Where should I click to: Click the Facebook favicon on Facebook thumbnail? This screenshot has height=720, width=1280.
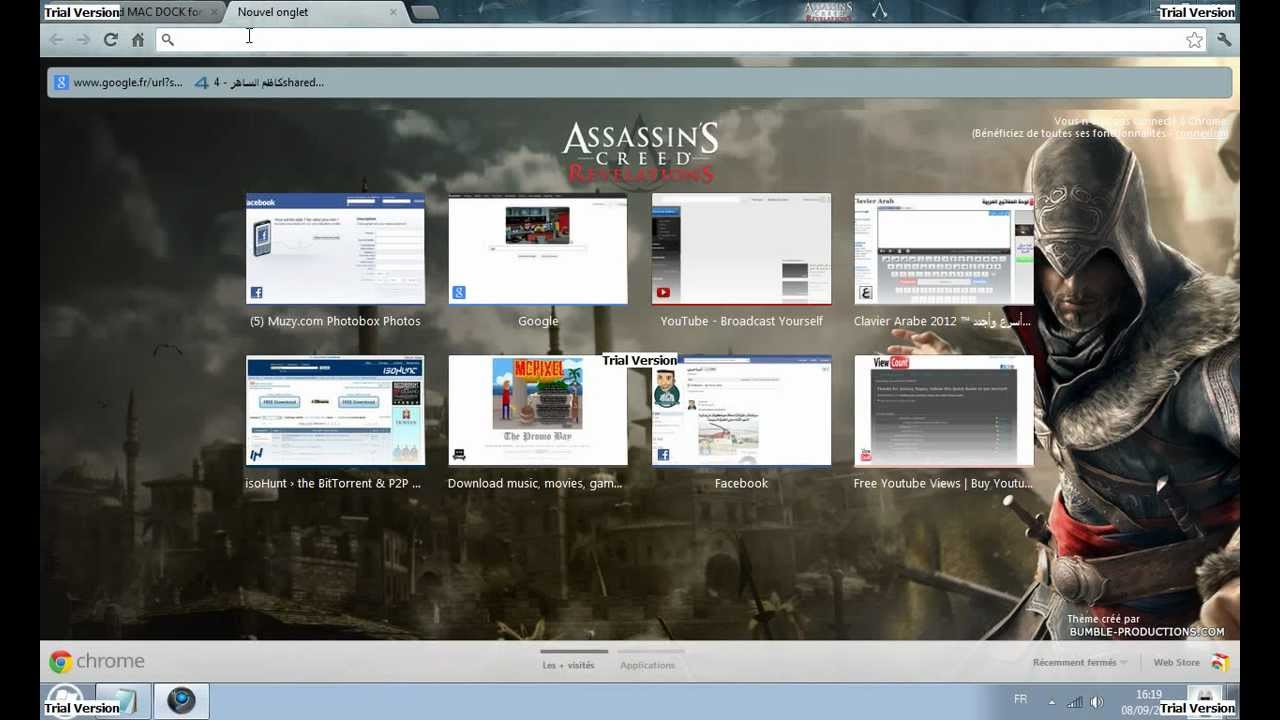(x=662, y=455)
